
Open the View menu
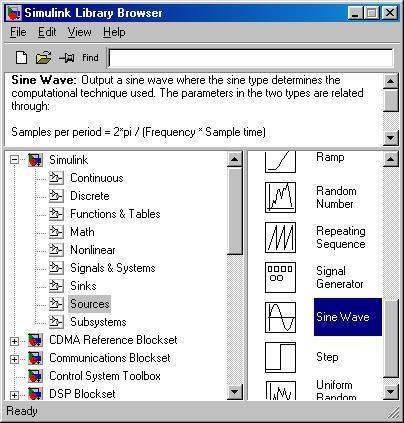point(79,32)
